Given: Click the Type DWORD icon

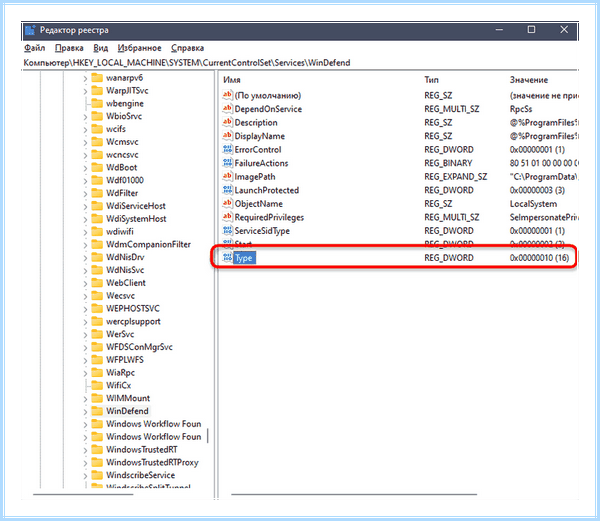Looking at the screenshot, I should point(227,257).
